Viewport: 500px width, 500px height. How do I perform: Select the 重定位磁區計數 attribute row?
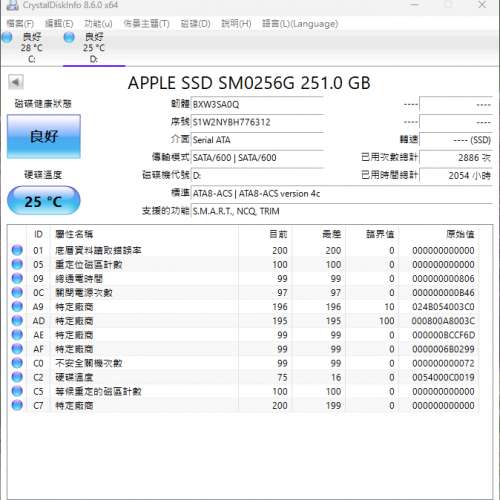coord(243,264)
